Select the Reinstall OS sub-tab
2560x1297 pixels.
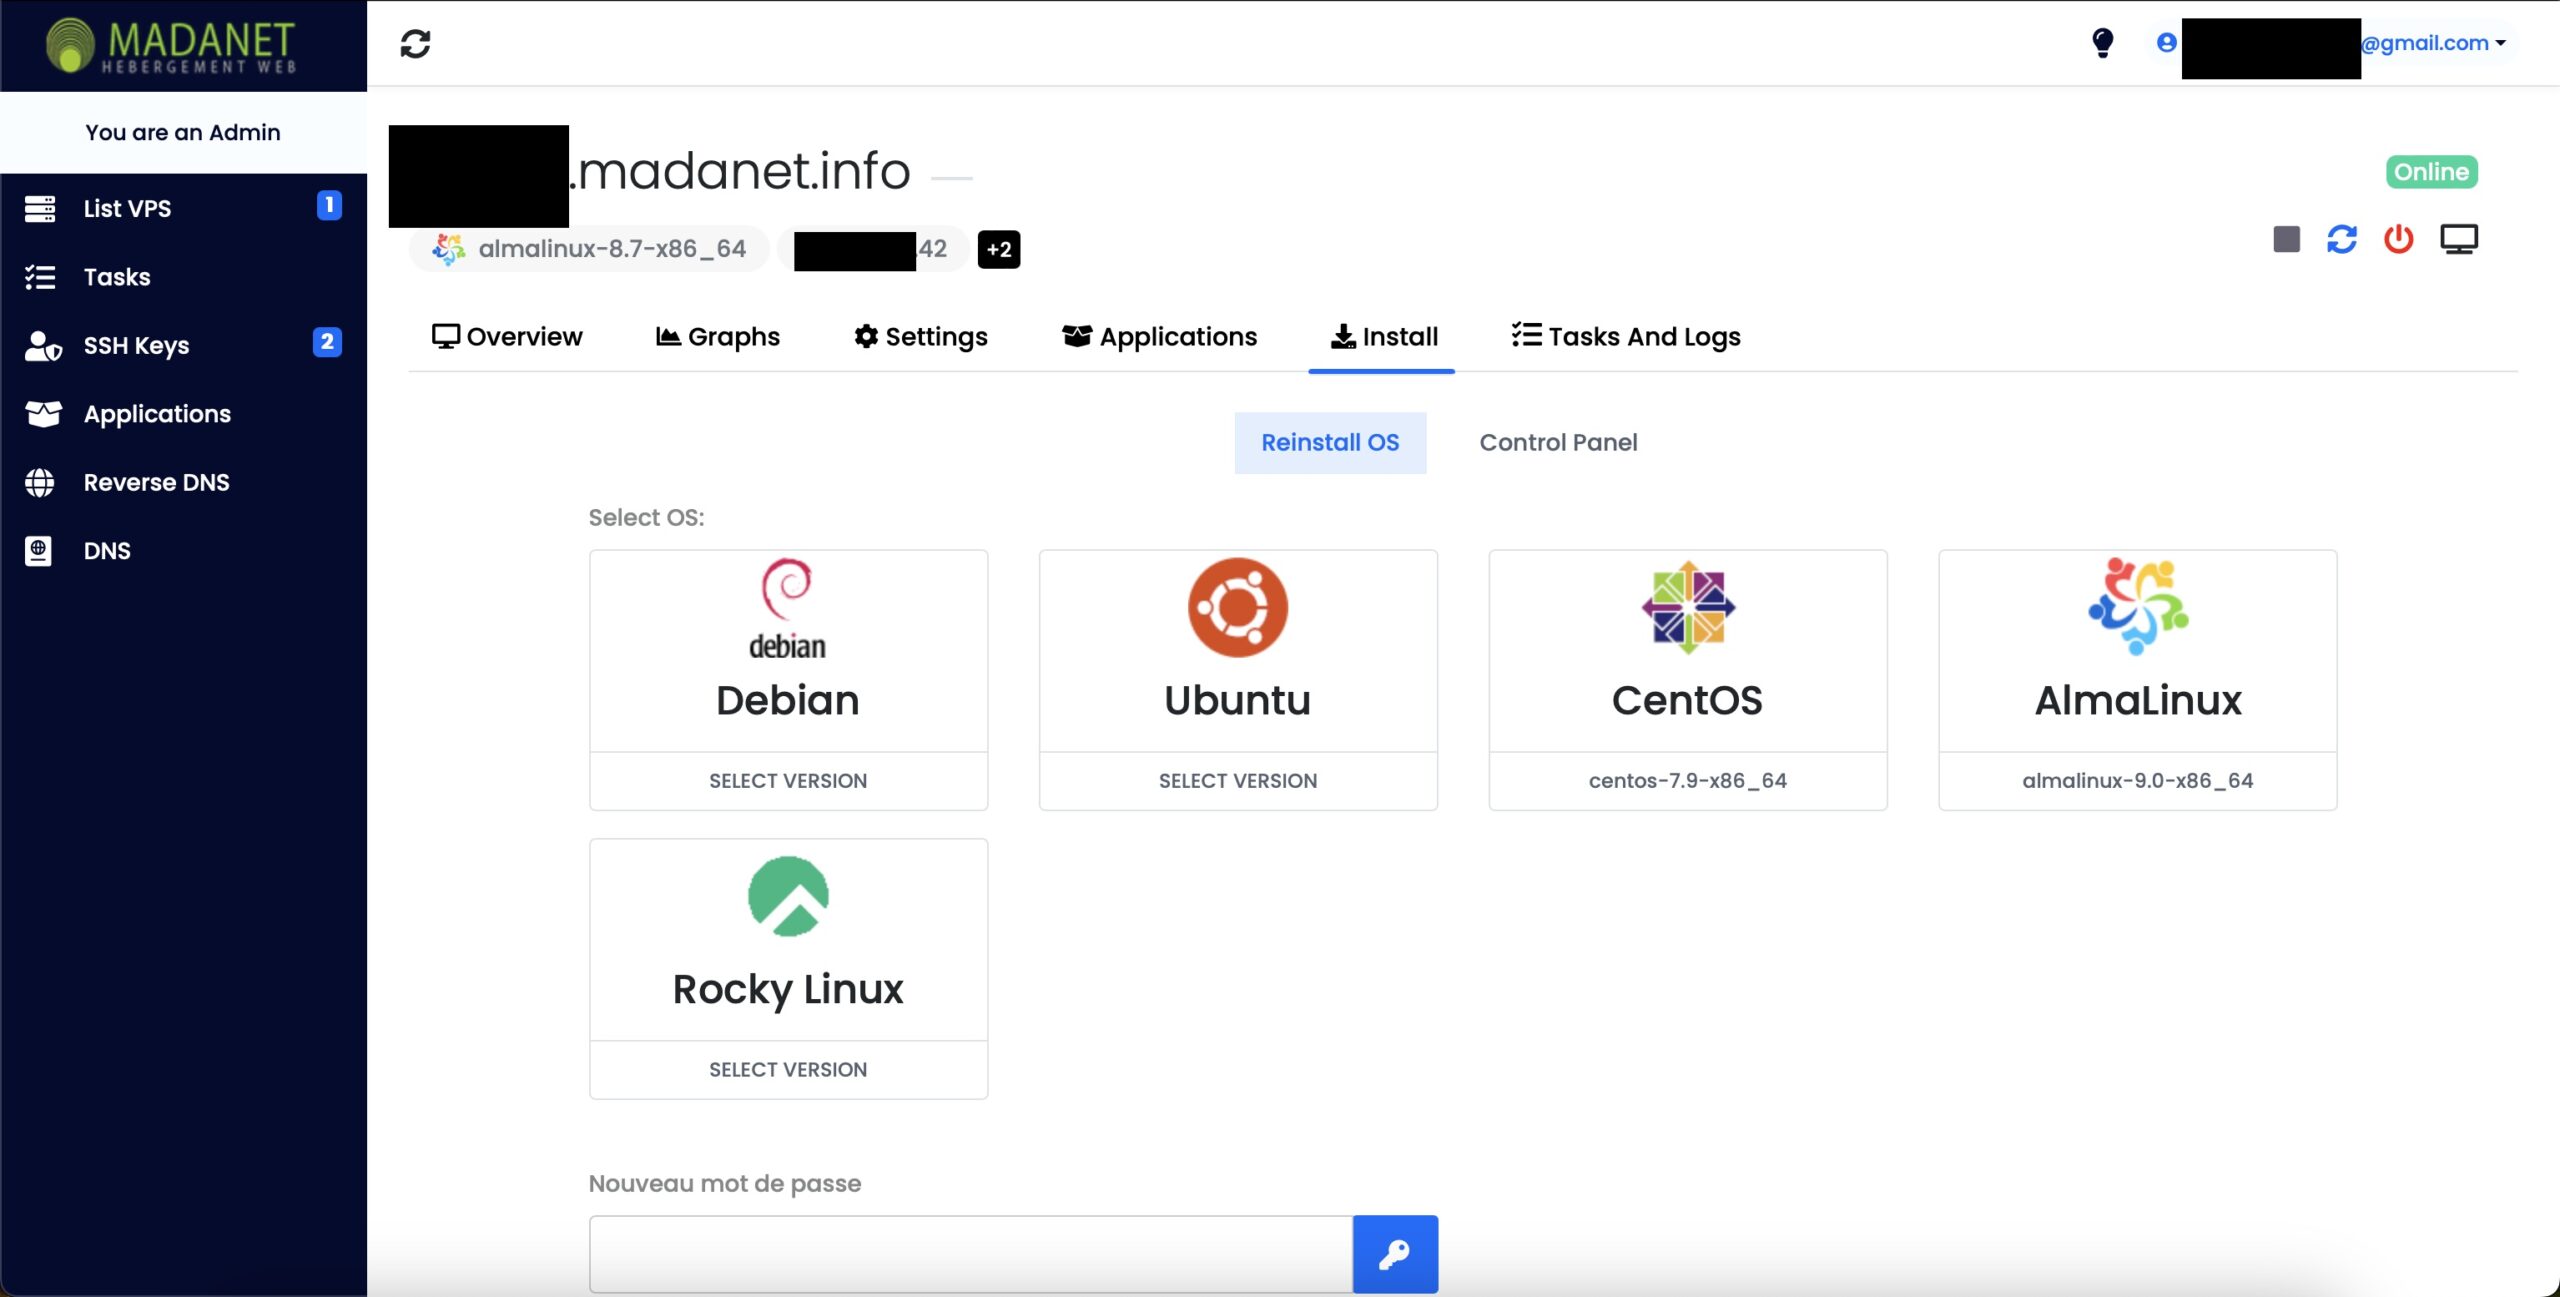click(1330, 443)
